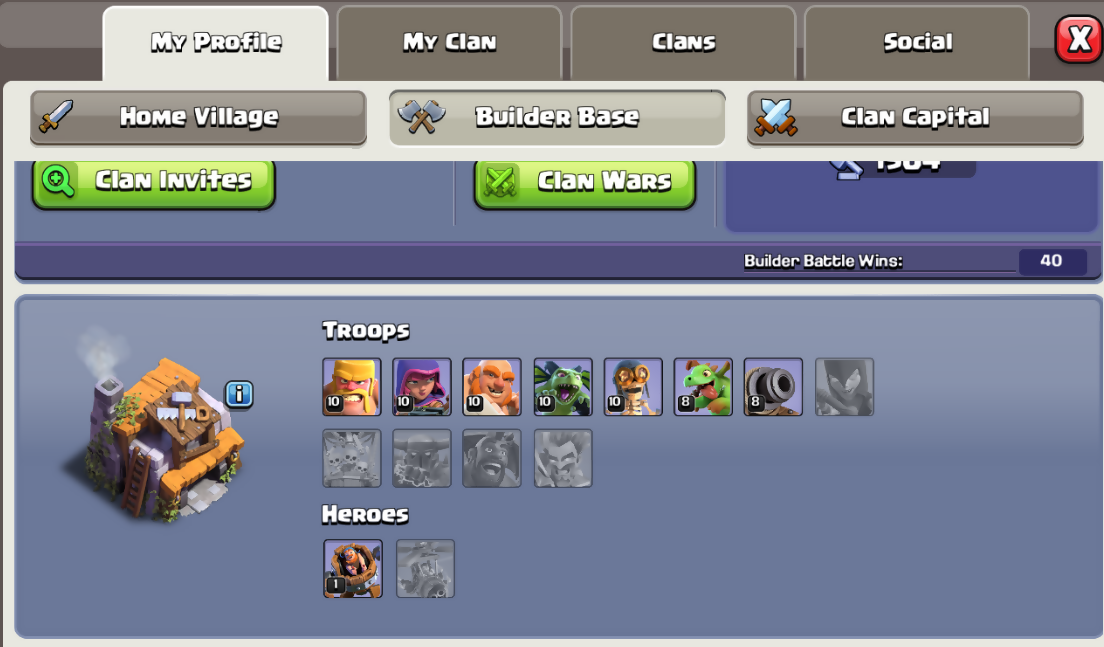The height and width of the screenshot is (647, 1104).
Task: Select the Bomber troop icon
Action: point(633,387)
